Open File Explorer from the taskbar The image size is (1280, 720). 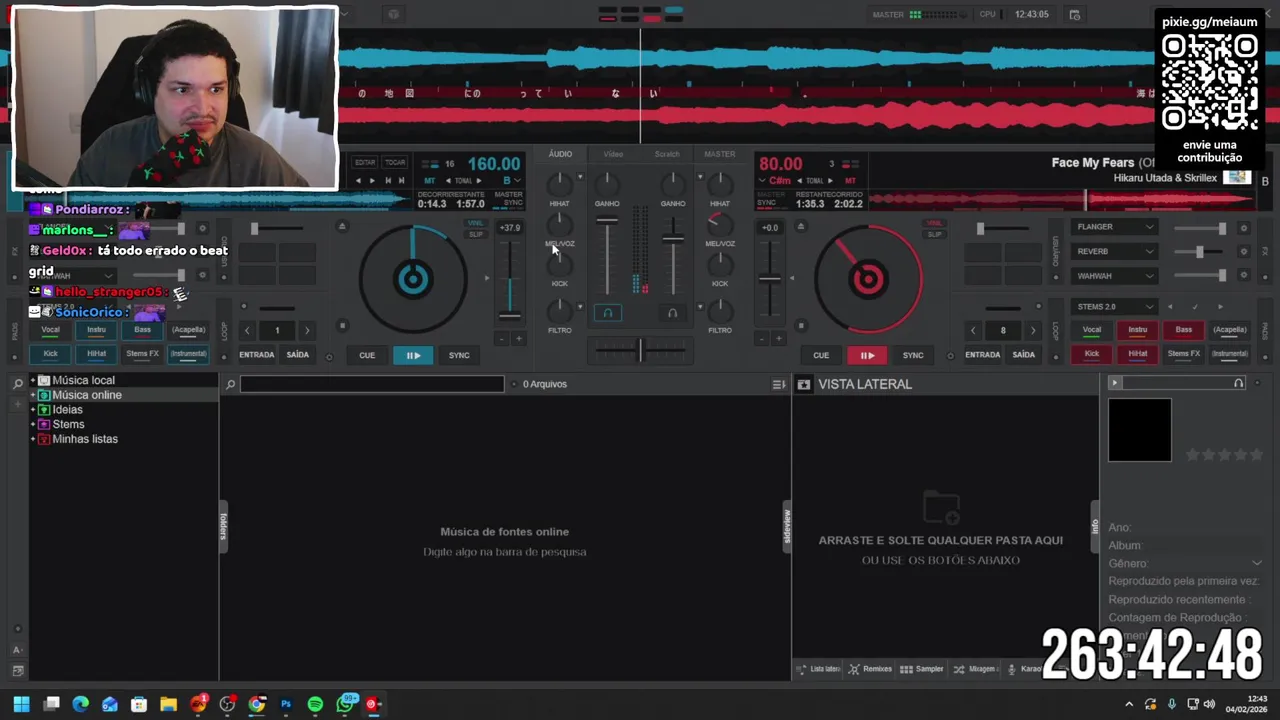[x=168, y=704]
